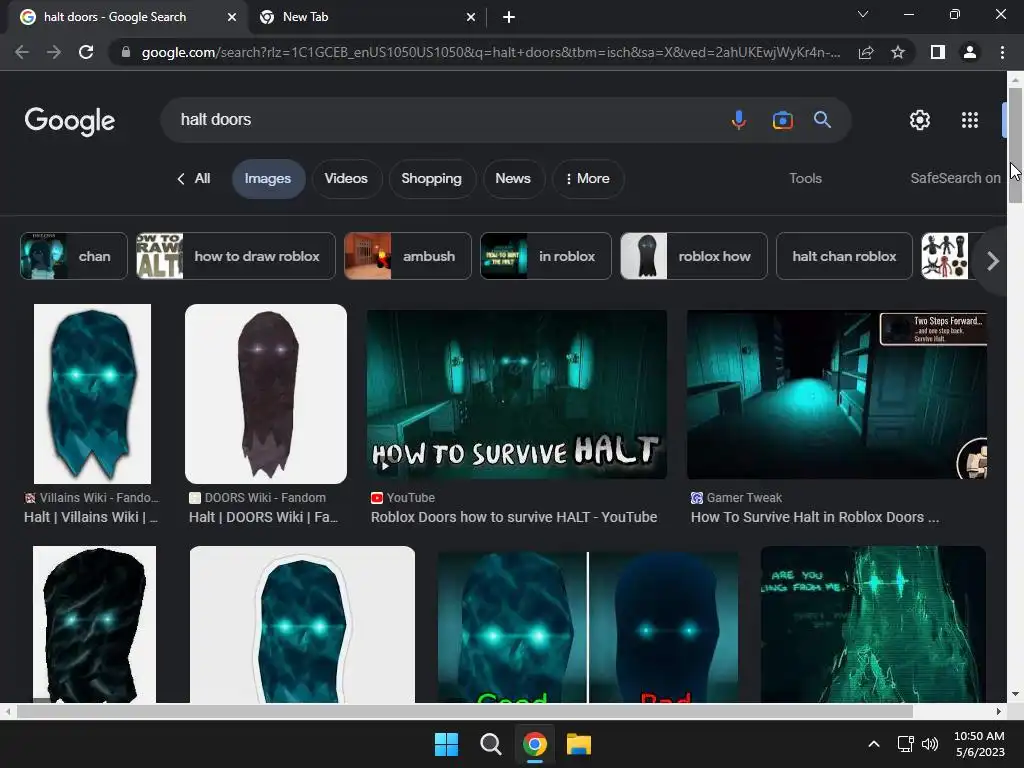Viewport: 1024px width, 768px height.
Task: Click Chrome icon in the taskbar
Action: point(535,744)
